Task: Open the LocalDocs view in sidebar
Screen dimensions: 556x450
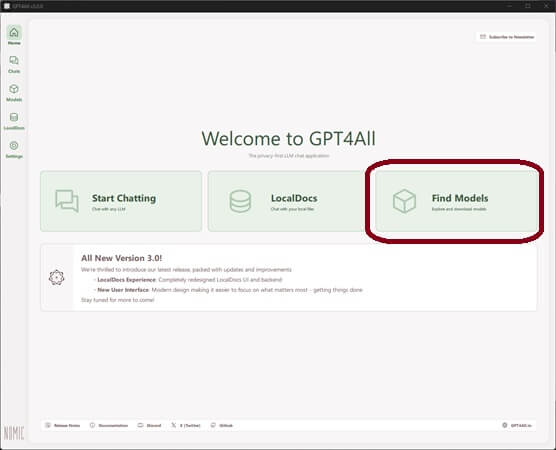Action: (x=14, y=121)
